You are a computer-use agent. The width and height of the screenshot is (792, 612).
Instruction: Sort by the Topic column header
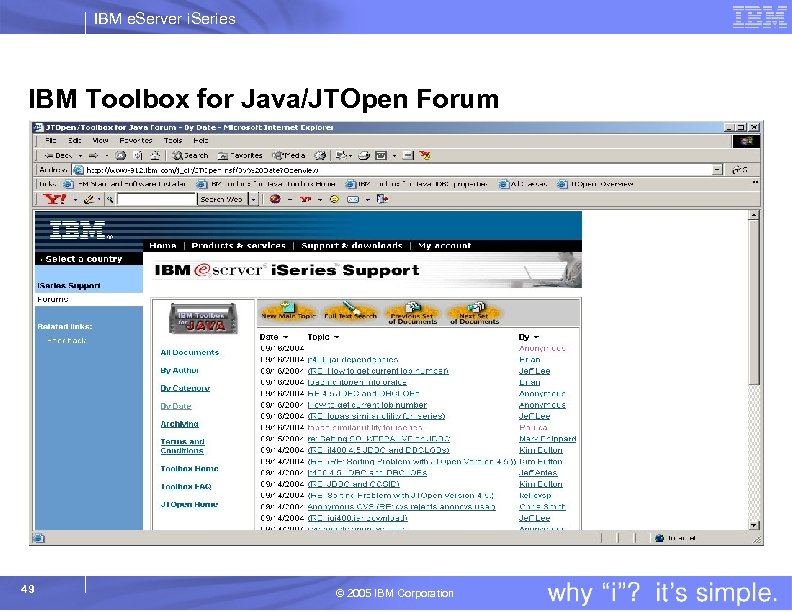323,337
